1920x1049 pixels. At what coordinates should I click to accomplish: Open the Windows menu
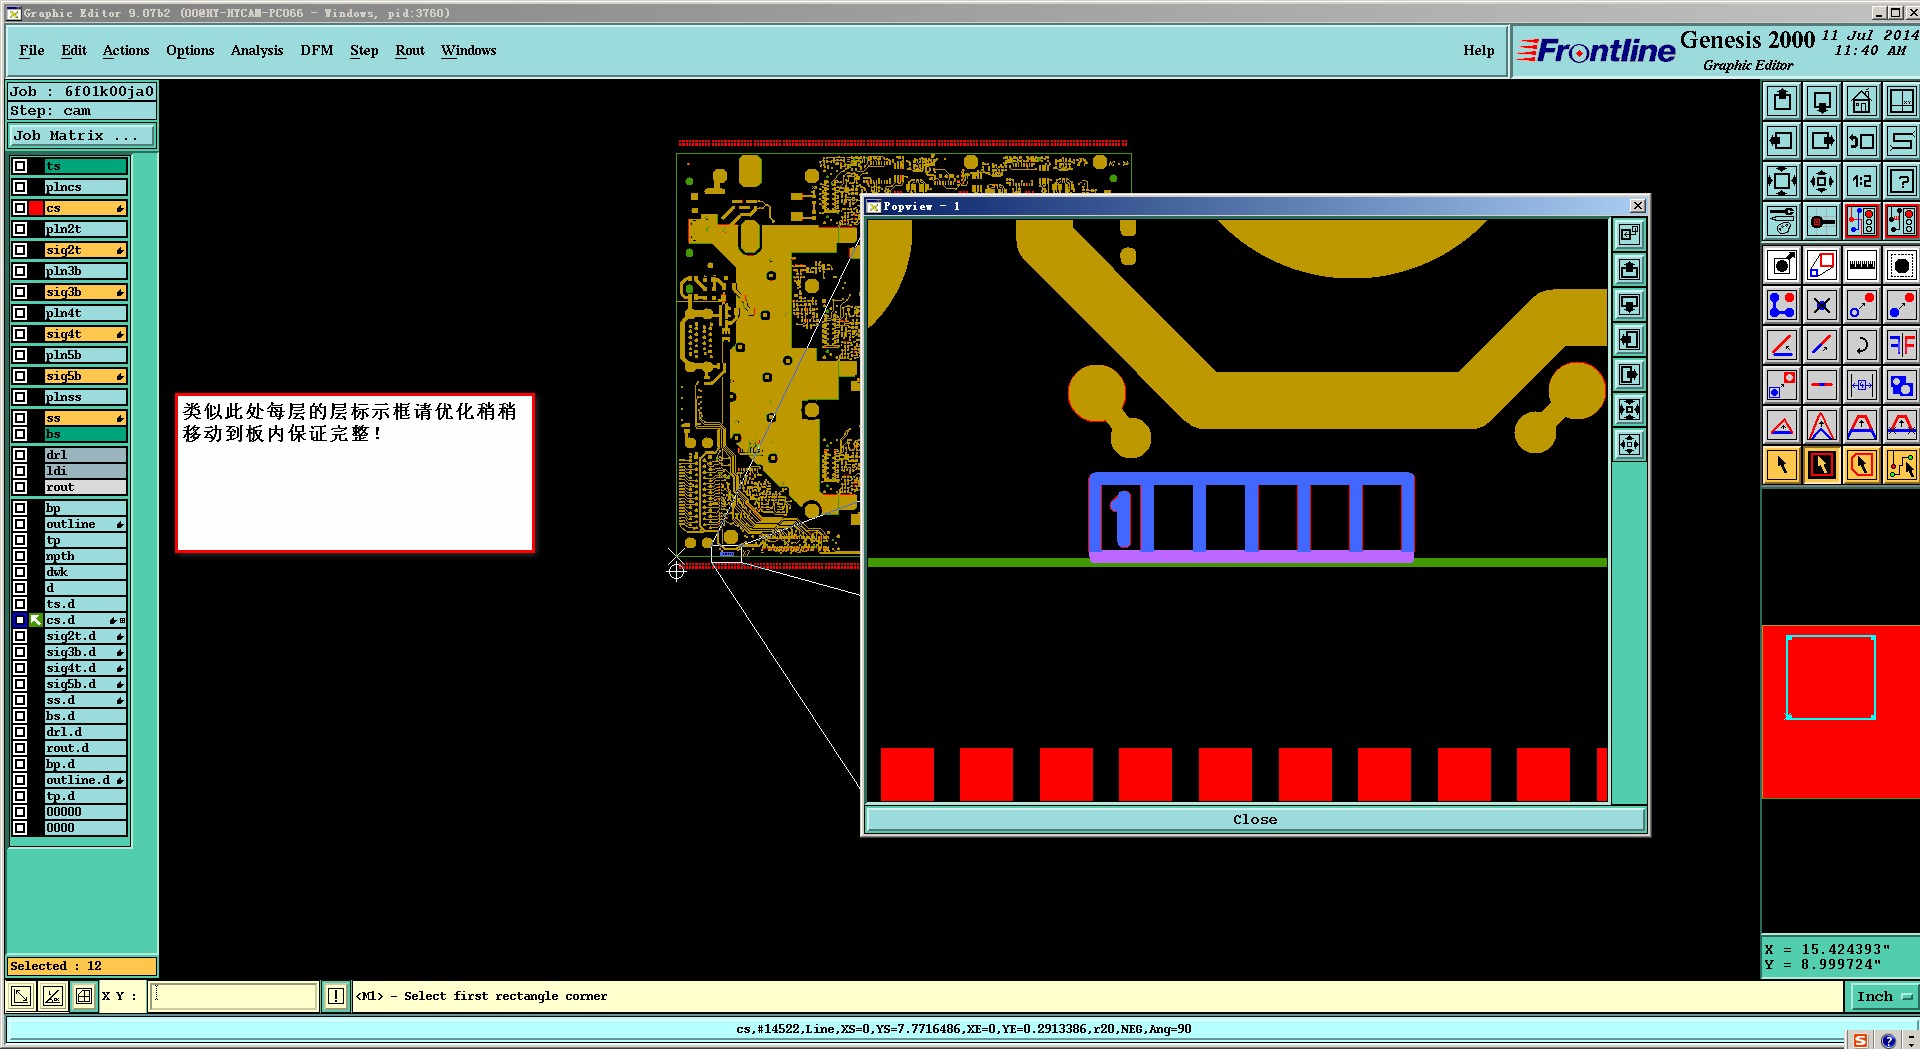469,50
